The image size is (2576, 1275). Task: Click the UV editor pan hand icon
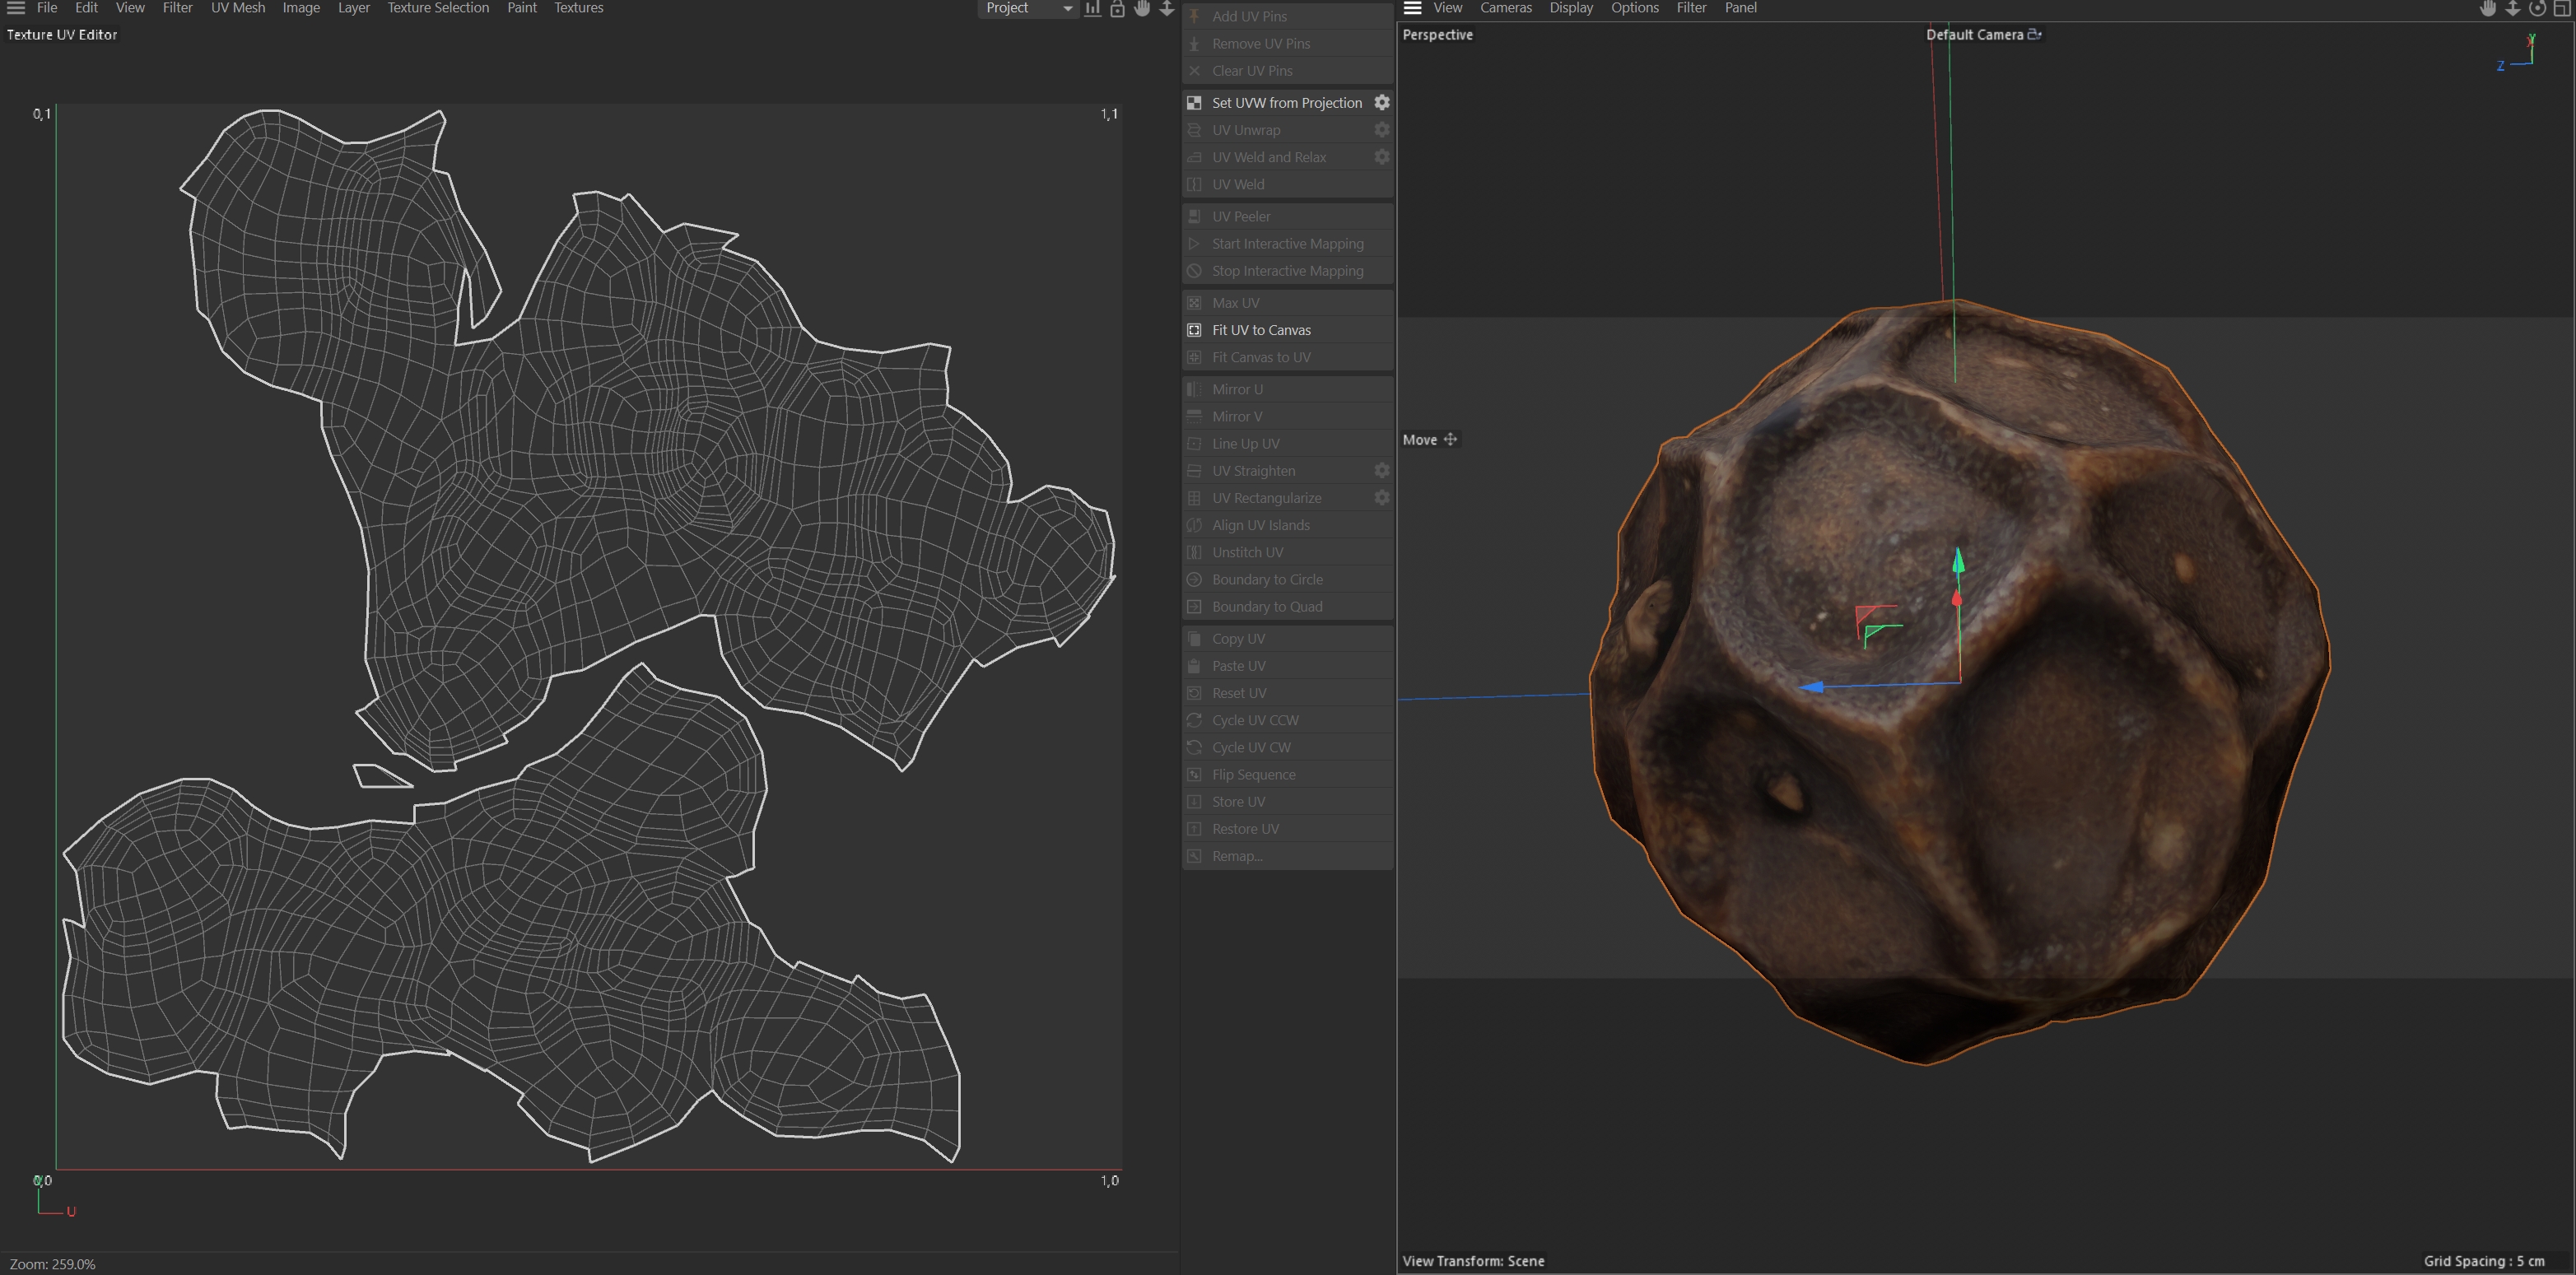(x=1142, y=8)
